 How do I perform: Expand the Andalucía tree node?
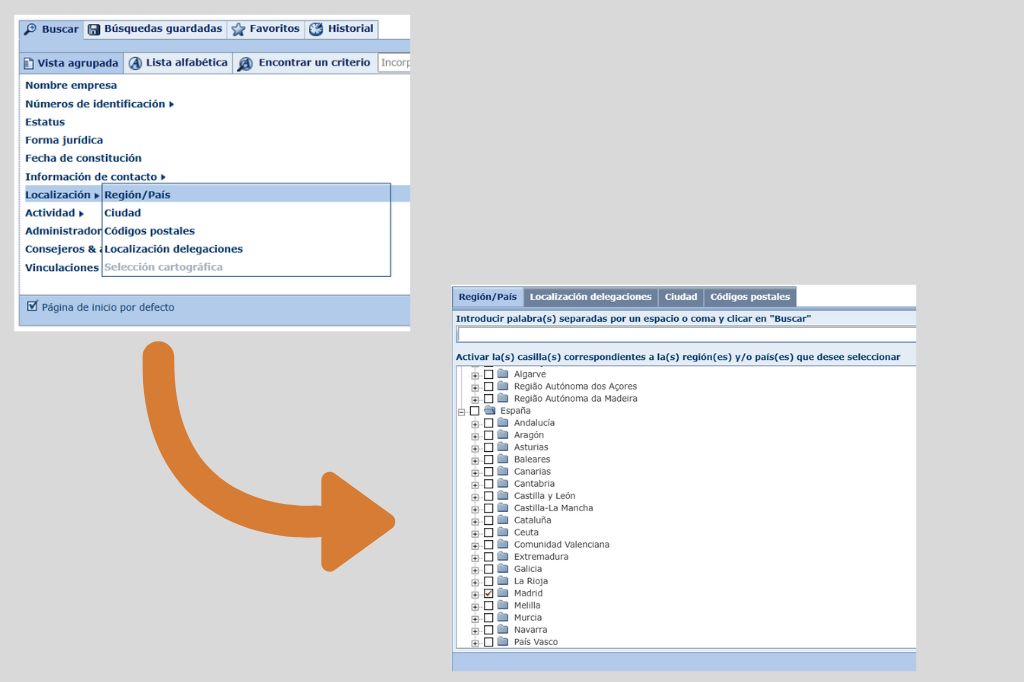(475, 423)
